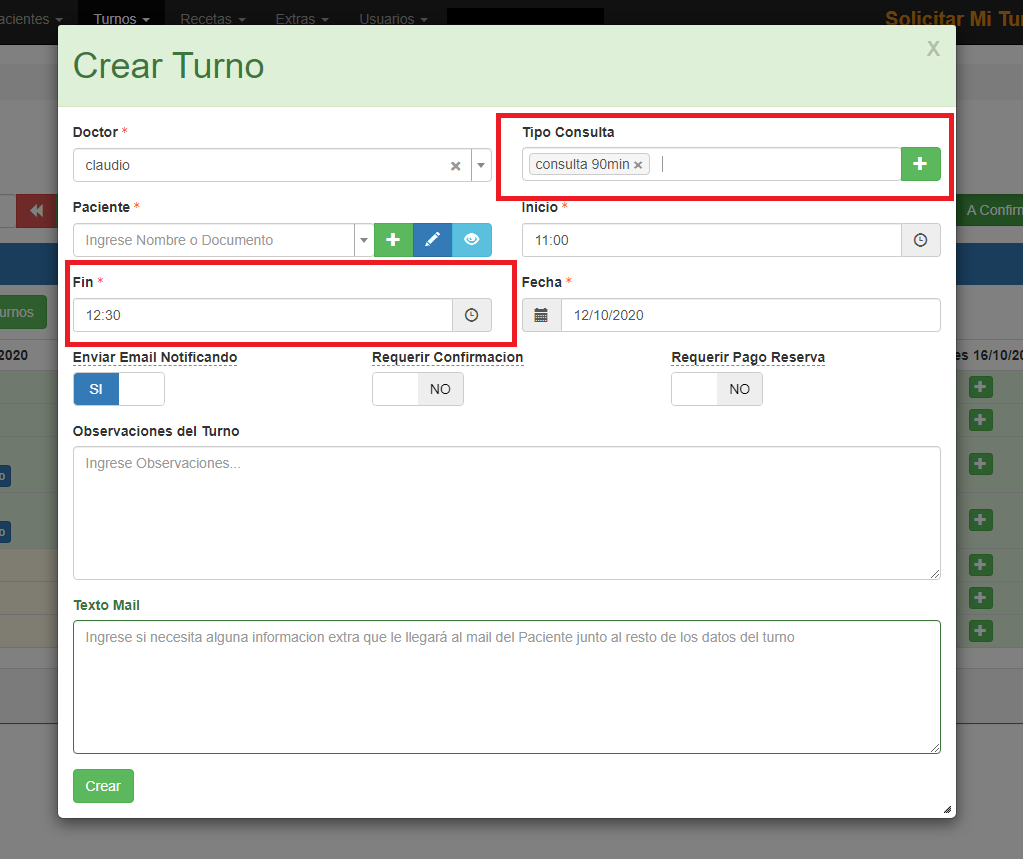
Task: Remove the 'consulta 90min' tag
Action: [638, 165]
